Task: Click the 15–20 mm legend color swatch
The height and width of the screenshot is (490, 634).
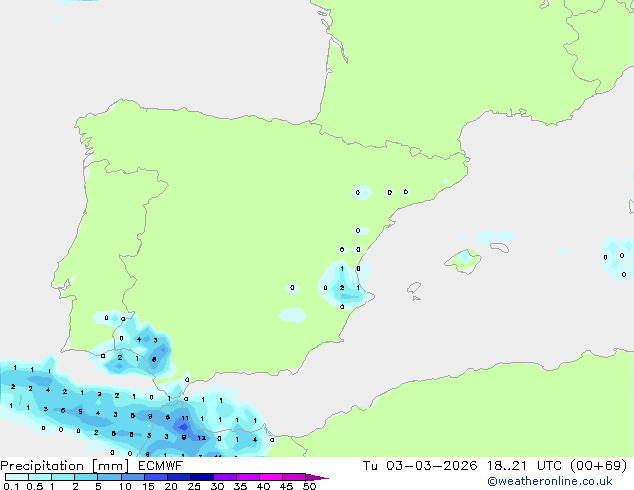Action: click(155, 477)
